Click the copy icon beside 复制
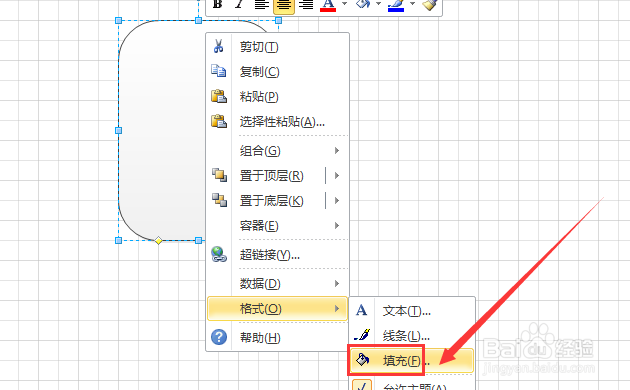 [219, 71]
